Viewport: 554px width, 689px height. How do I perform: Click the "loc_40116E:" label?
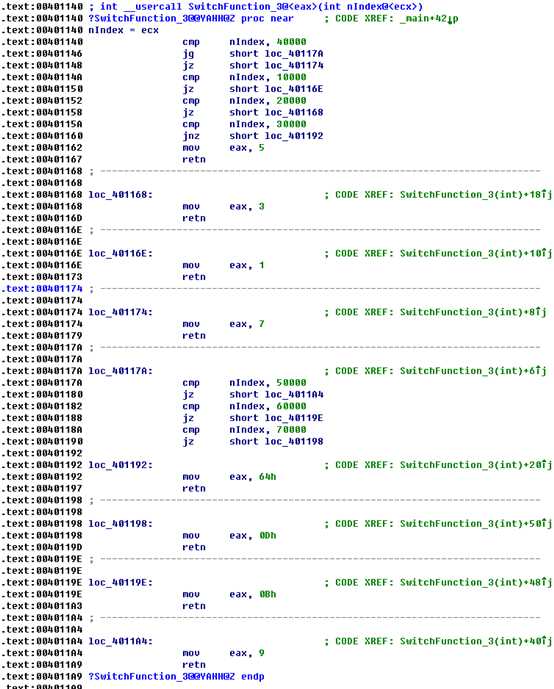(120, 254)
